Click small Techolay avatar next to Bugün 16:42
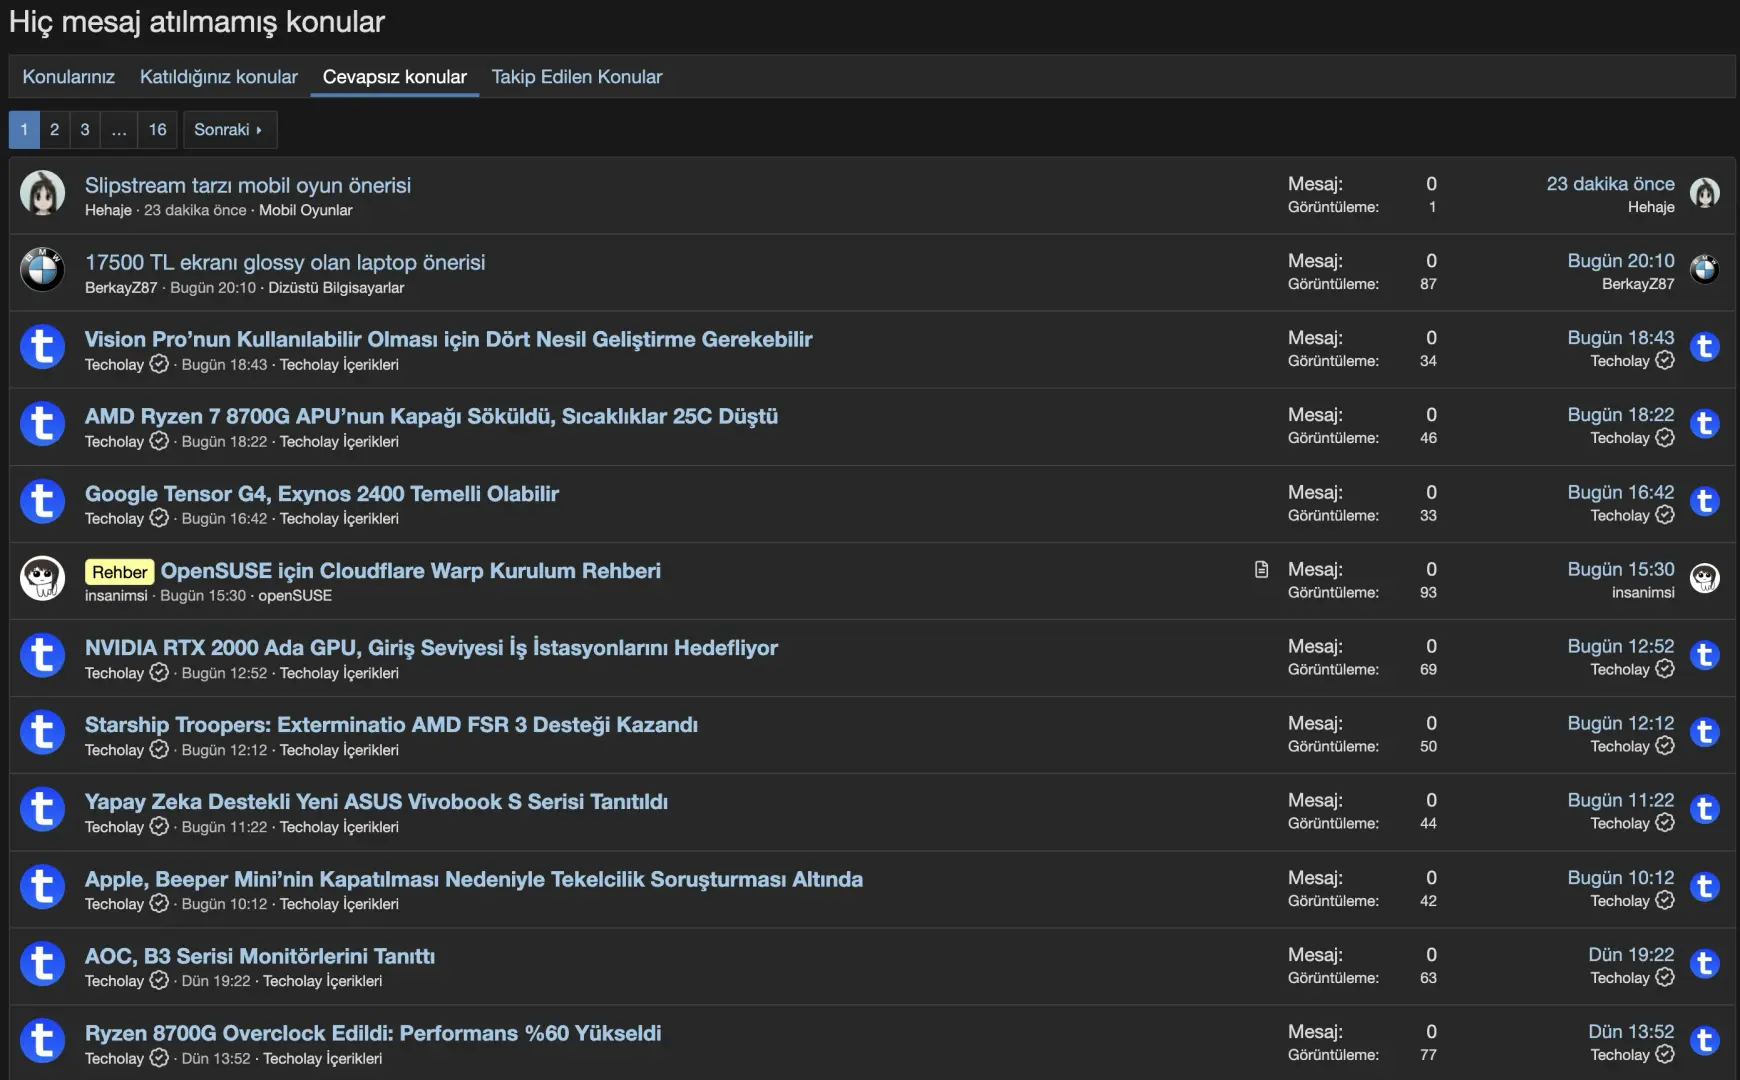This screenshot has height=1080, width=1740. (x=1705, y=501)
